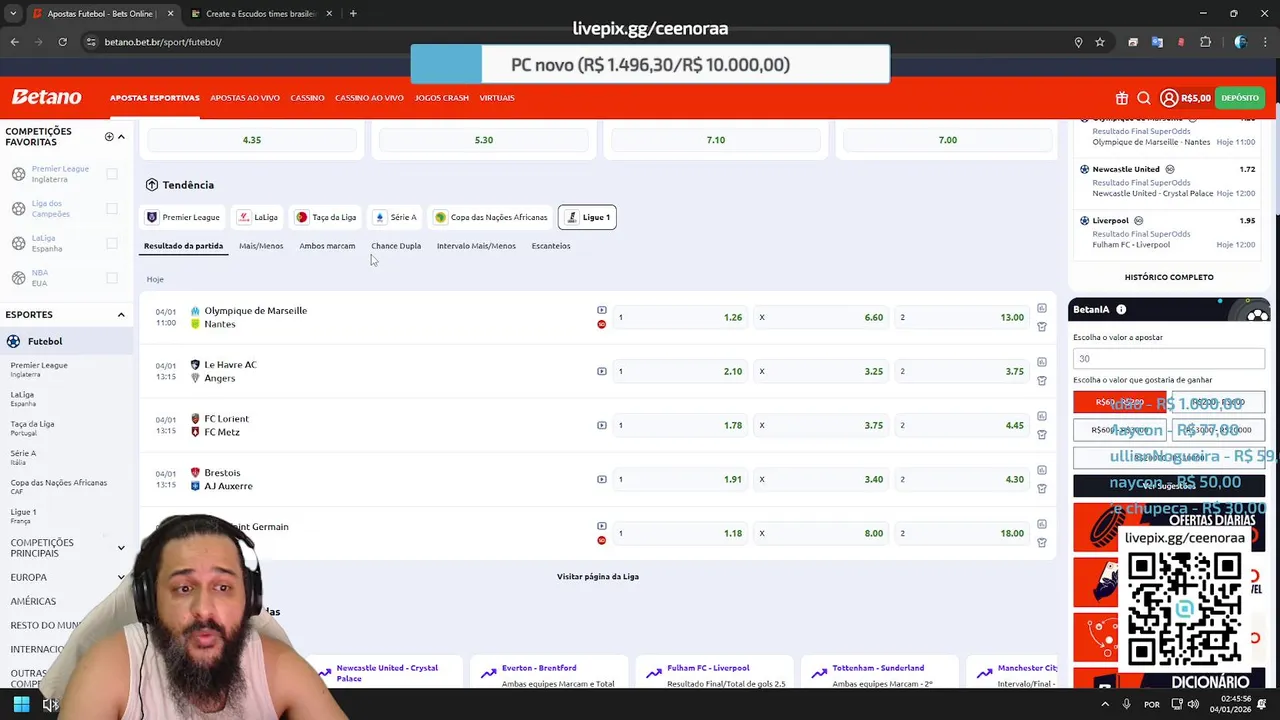Bet on Marseille win at 1.26
The width and height of the screenshot is (1280, 720).
click(681, 317)
